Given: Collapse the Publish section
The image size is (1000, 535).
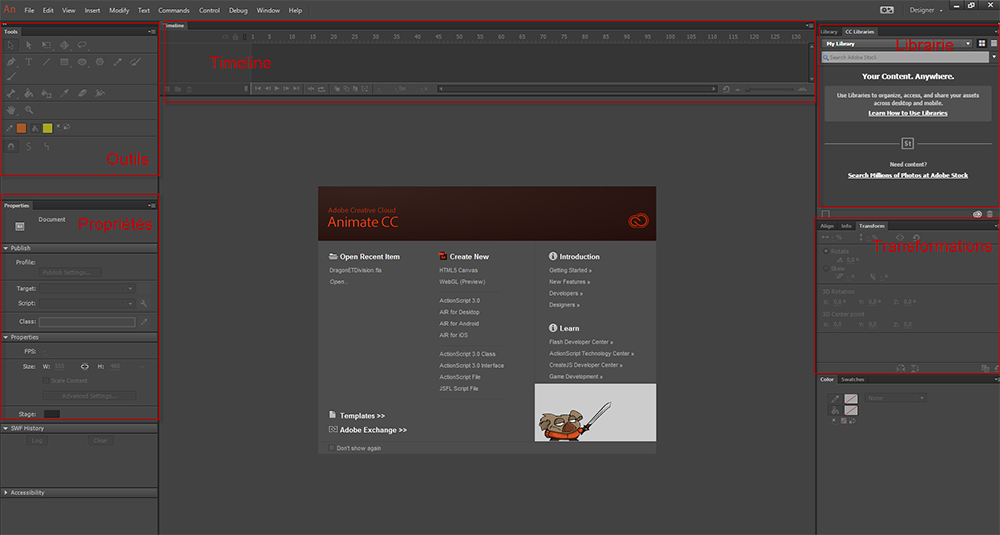Looking at the screenshot, I should coord(6,248).
